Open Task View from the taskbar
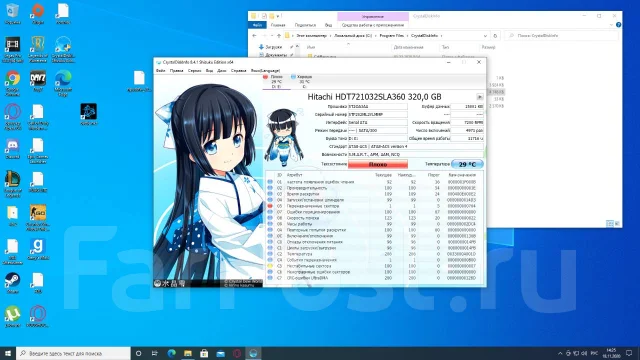The height and width of the screenshot is (360, 640). pyautogui.click(x=155, y=353)
